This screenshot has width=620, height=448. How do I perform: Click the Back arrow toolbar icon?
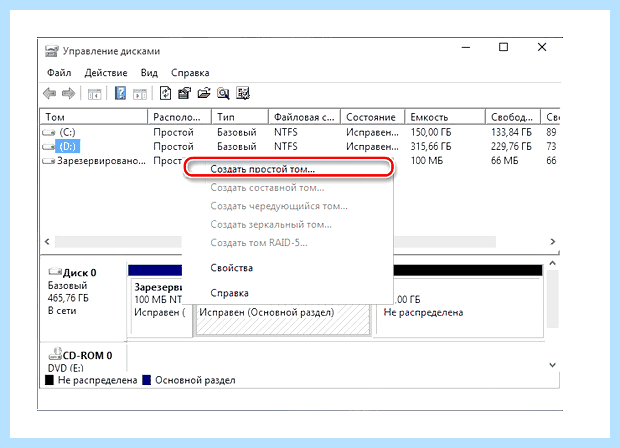[49, 94]
